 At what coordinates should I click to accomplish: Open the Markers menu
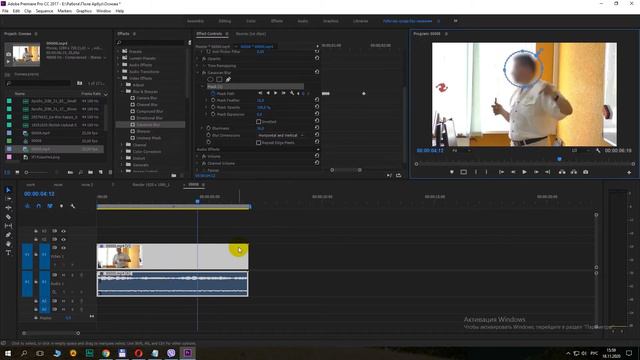coord(64,11)
